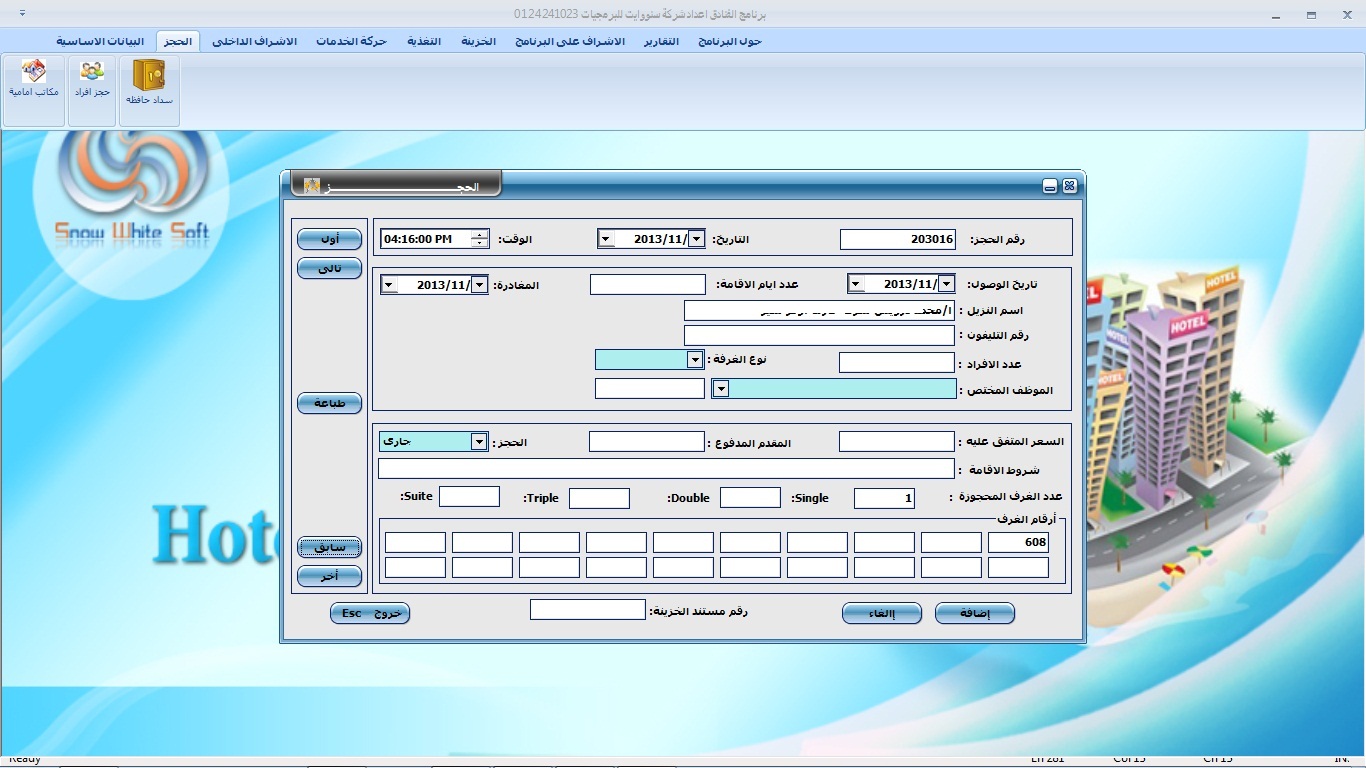Click the safe icon for سداد حافظه

coord(149,76)
